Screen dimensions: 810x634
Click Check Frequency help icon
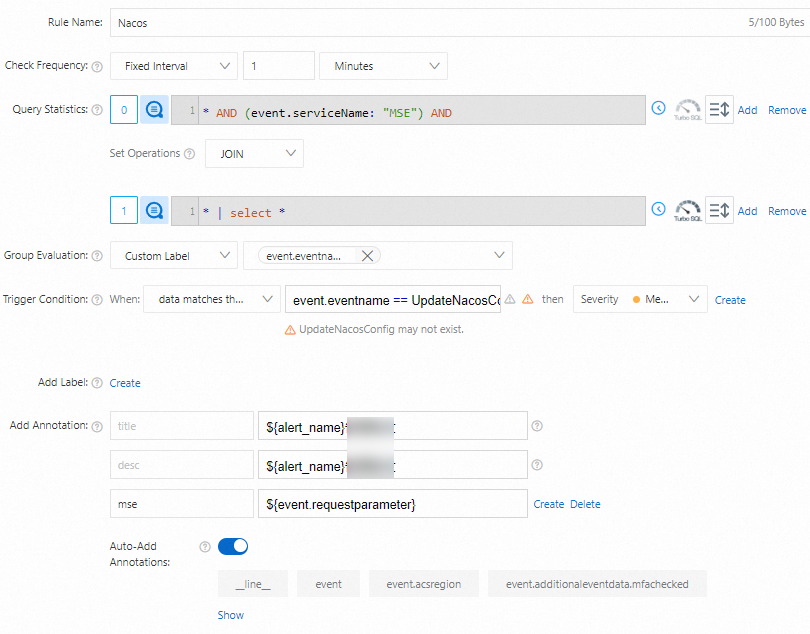[x=97, y=67]
